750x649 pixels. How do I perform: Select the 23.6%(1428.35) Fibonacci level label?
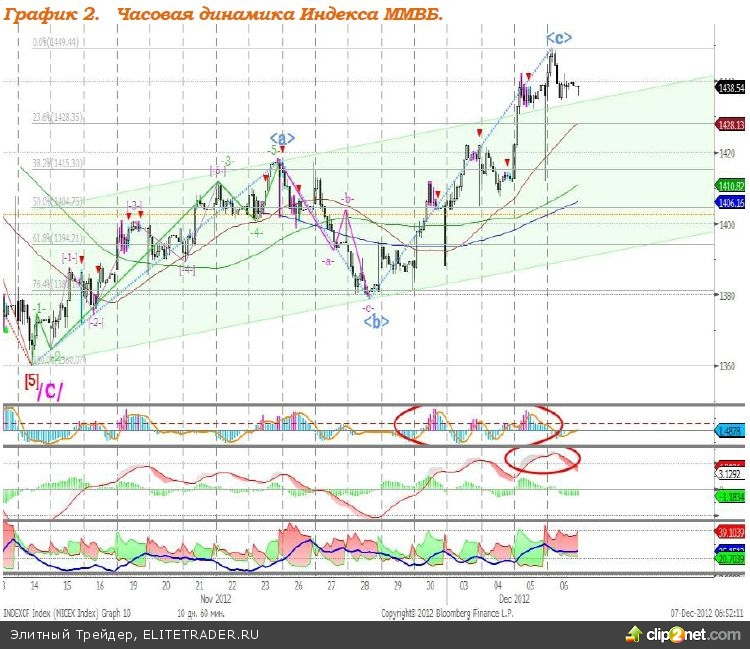coord(55,118)
